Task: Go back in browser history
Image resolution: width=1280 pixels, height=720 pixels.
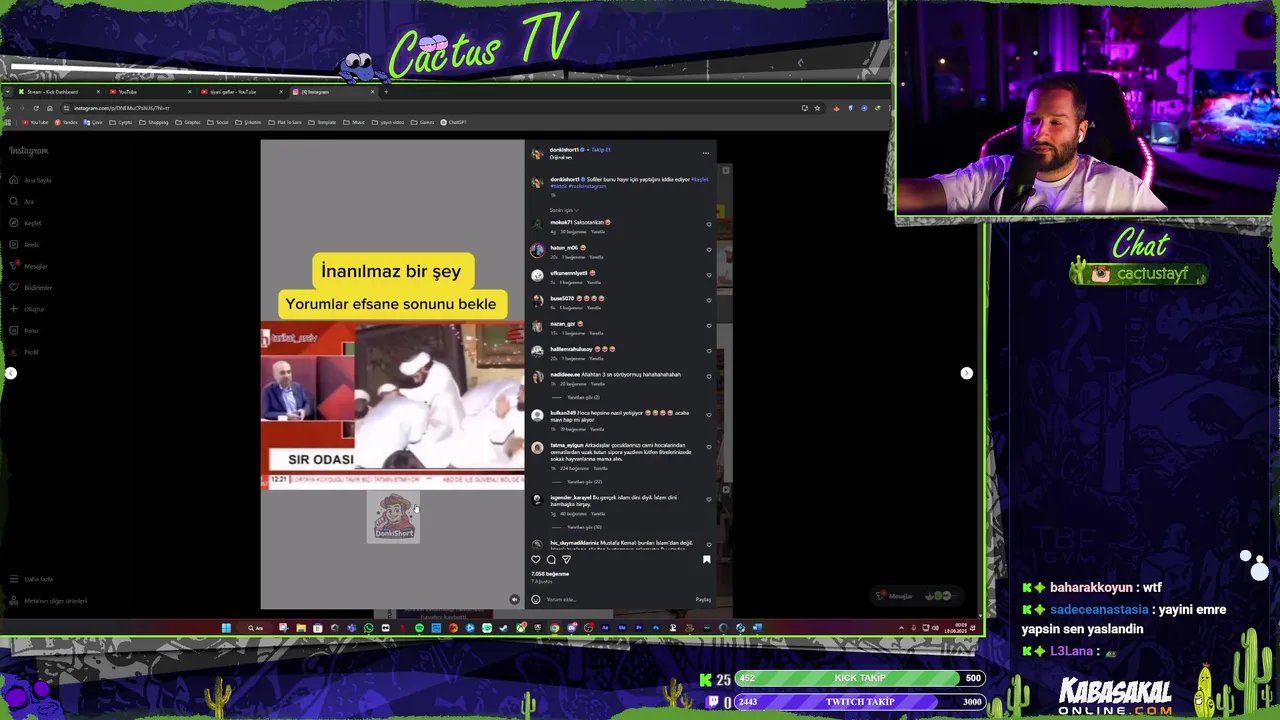Action: (x=9, y=108)
